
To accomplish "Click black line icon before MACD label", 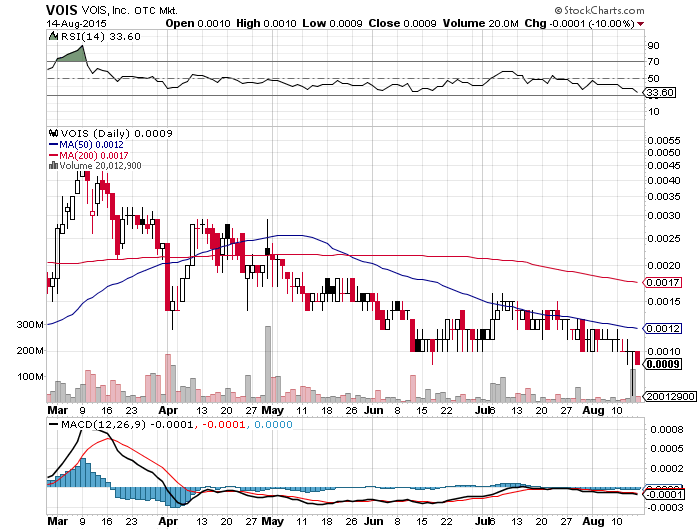I will coord(54,424).
